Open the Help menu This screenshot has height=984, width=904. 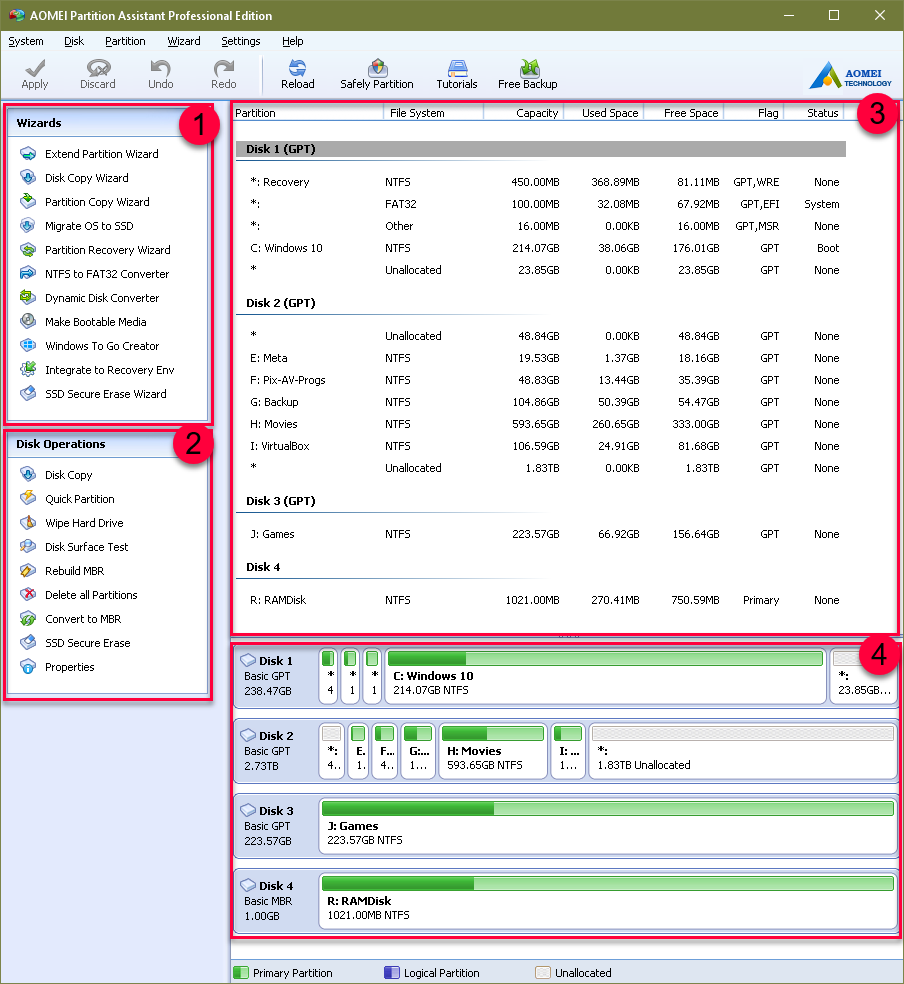coord(292,41)
